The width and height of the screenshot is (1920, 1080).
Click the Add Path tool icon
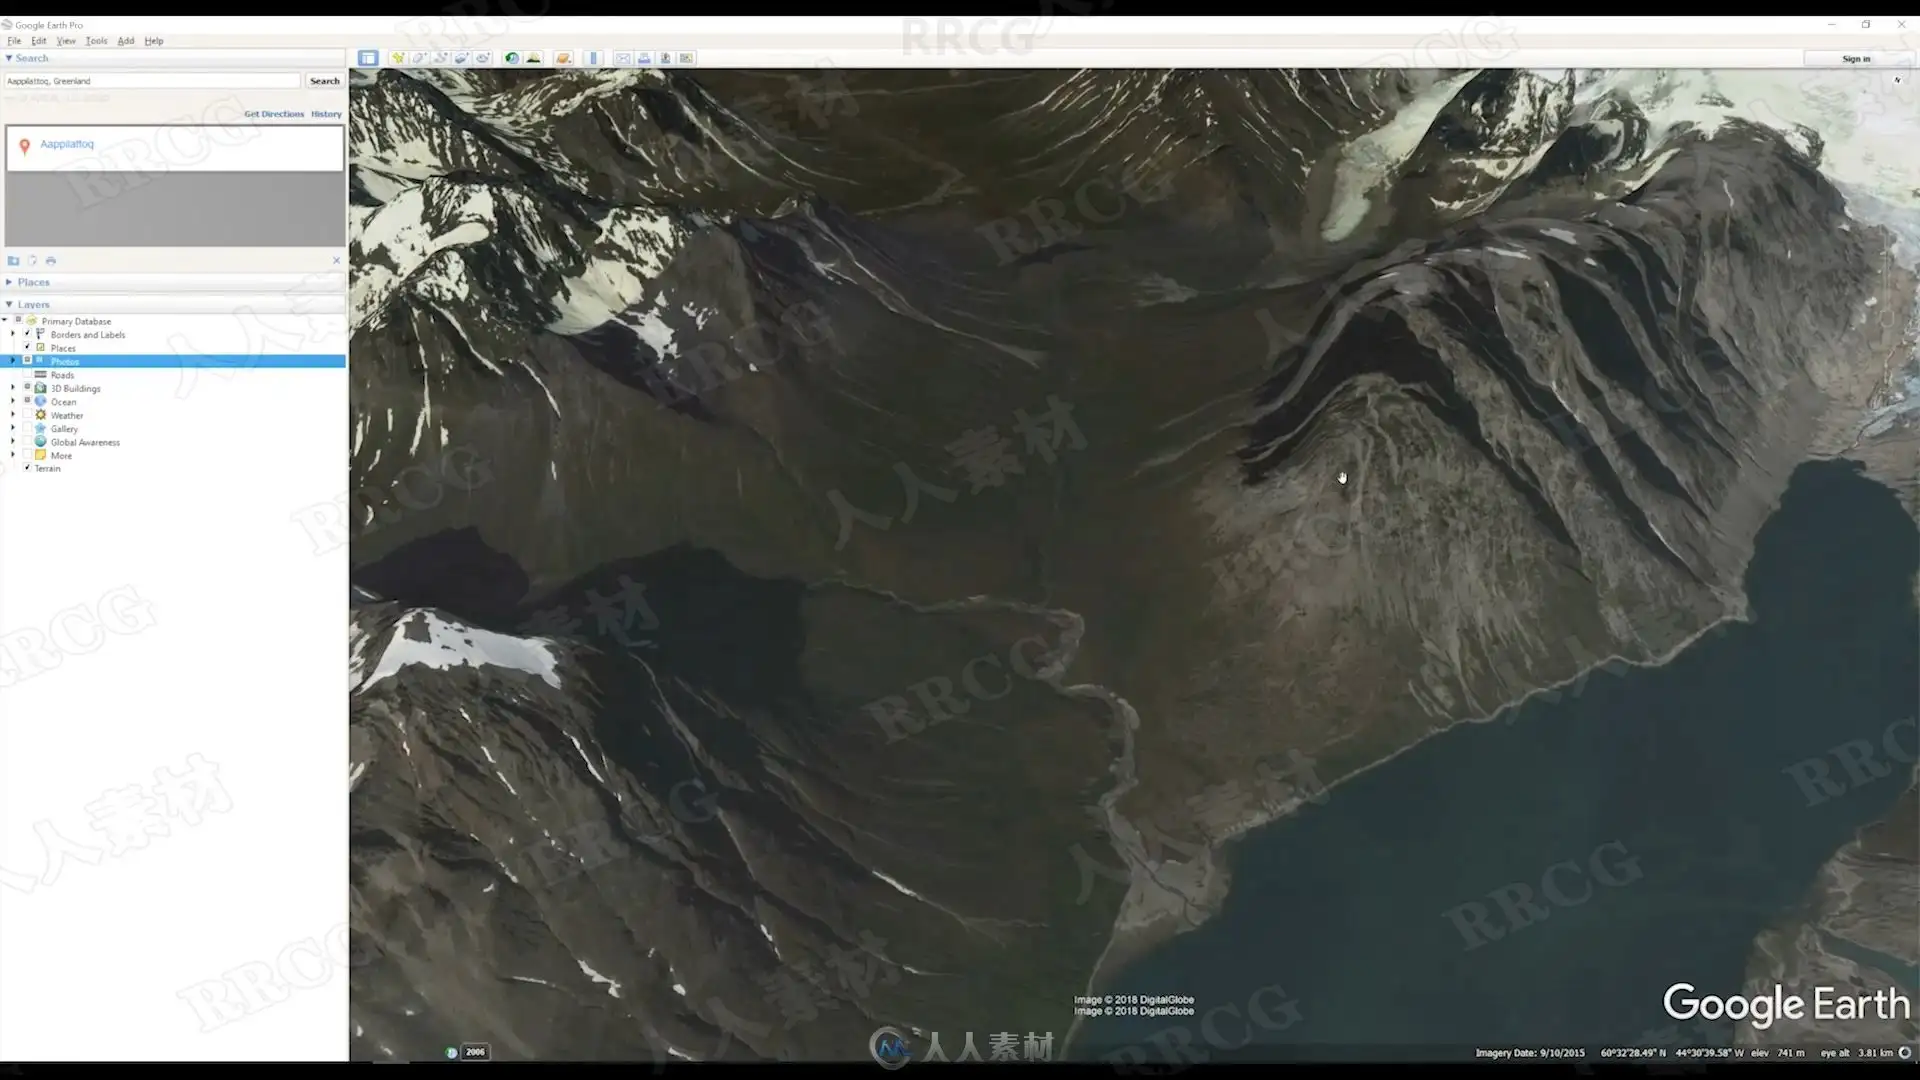440,58
